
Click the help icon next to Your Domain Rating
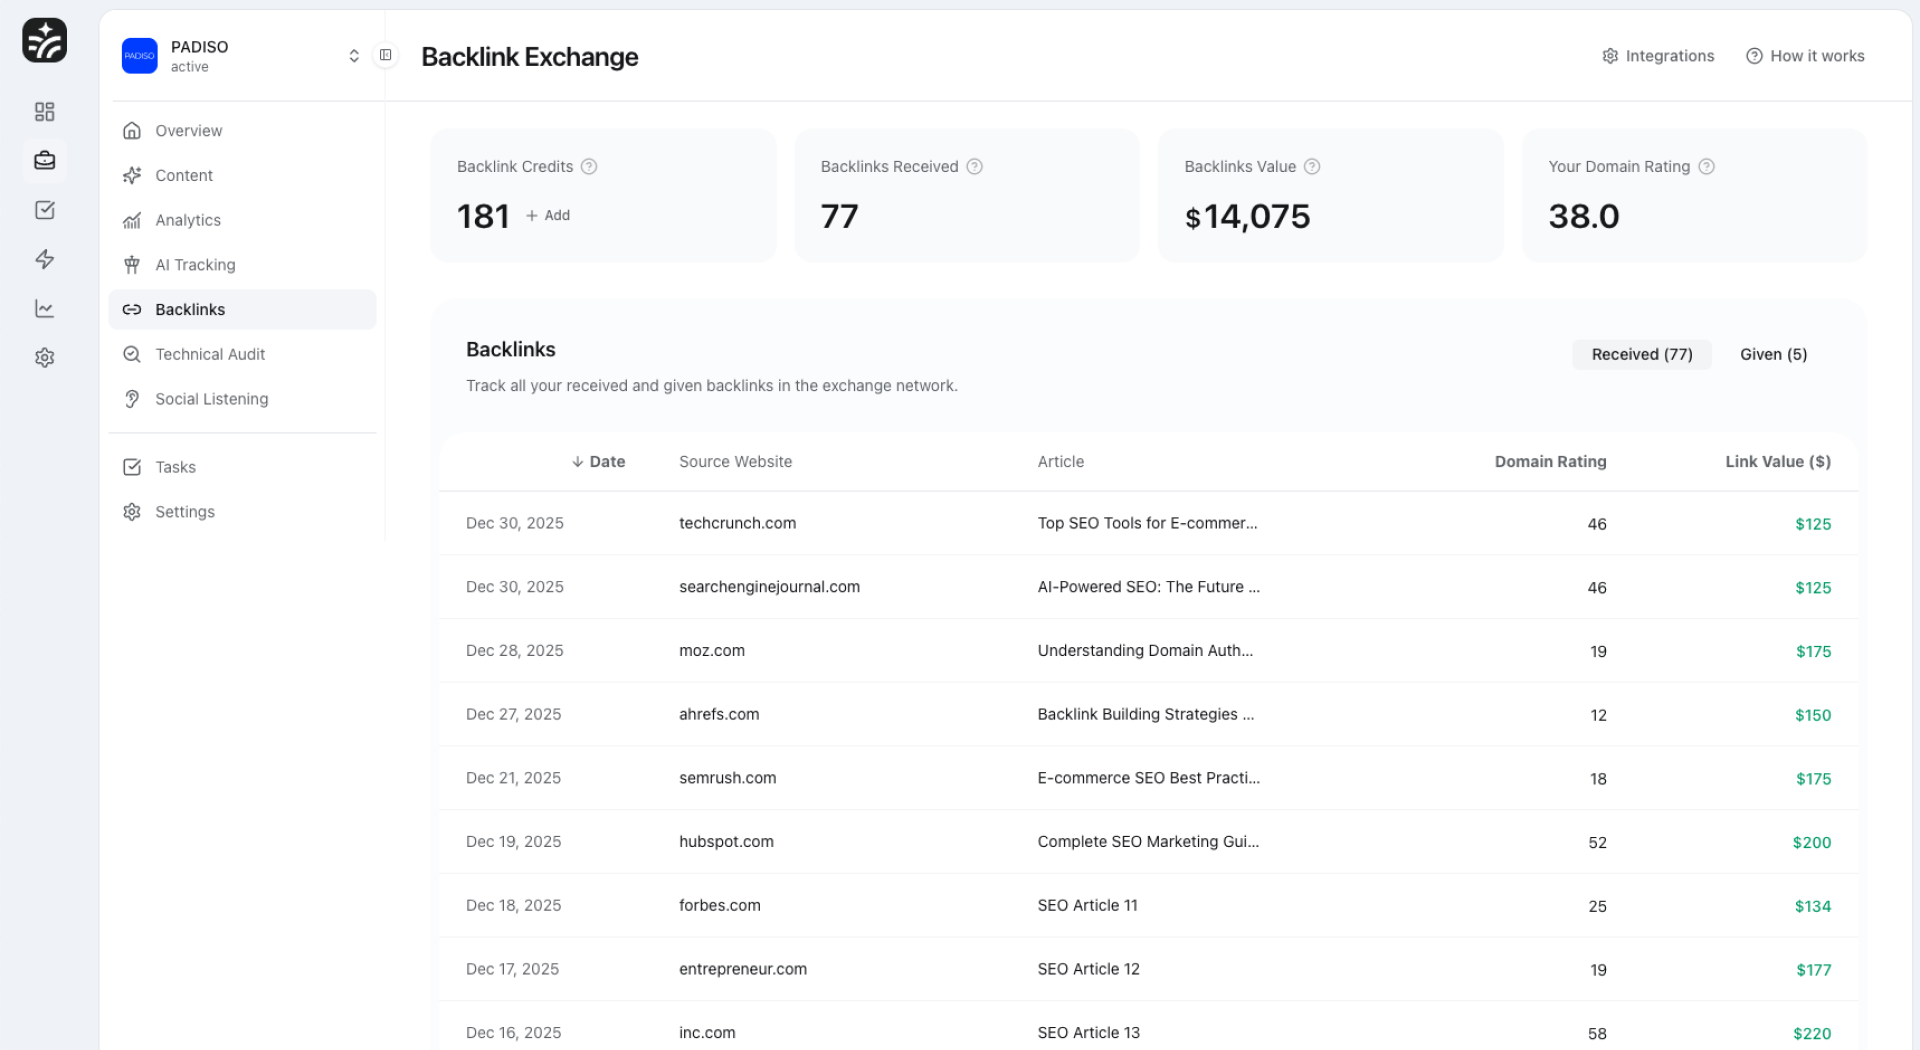tap(1706, 167)
